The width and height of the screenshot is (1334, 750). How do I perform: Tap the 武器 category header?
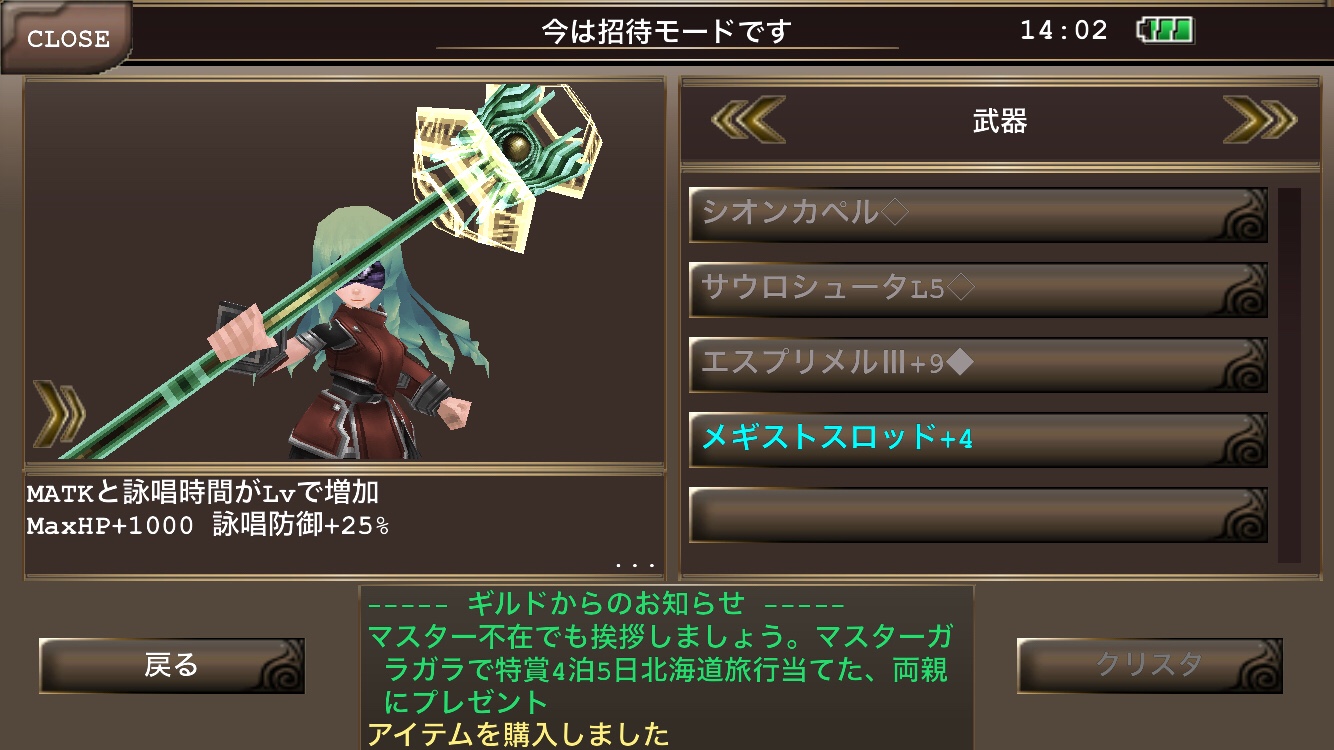(1000, 121)
